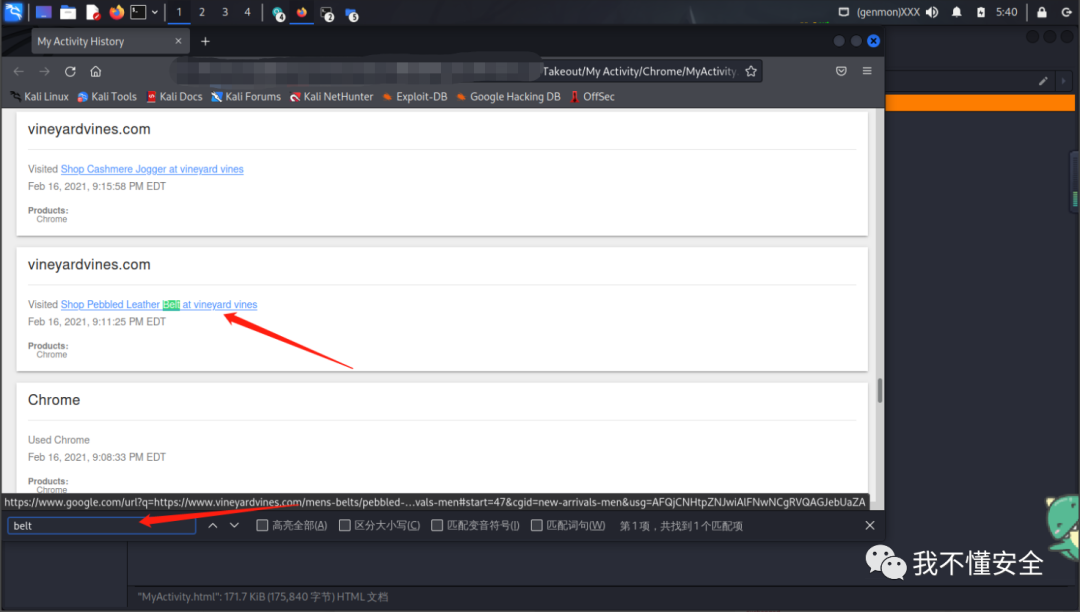Screen dimensions: 1080x612
Task: Switch to workspace 2
Action: click(202, 12)
